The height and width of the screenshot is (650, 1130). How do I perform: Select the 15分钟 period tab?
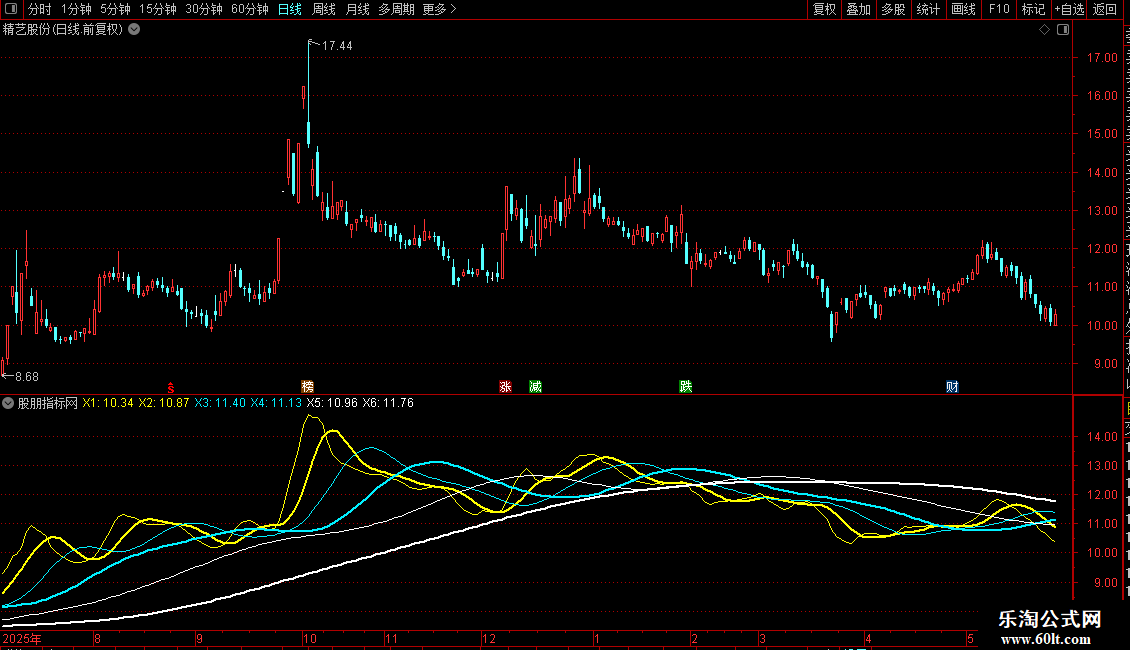158,9
